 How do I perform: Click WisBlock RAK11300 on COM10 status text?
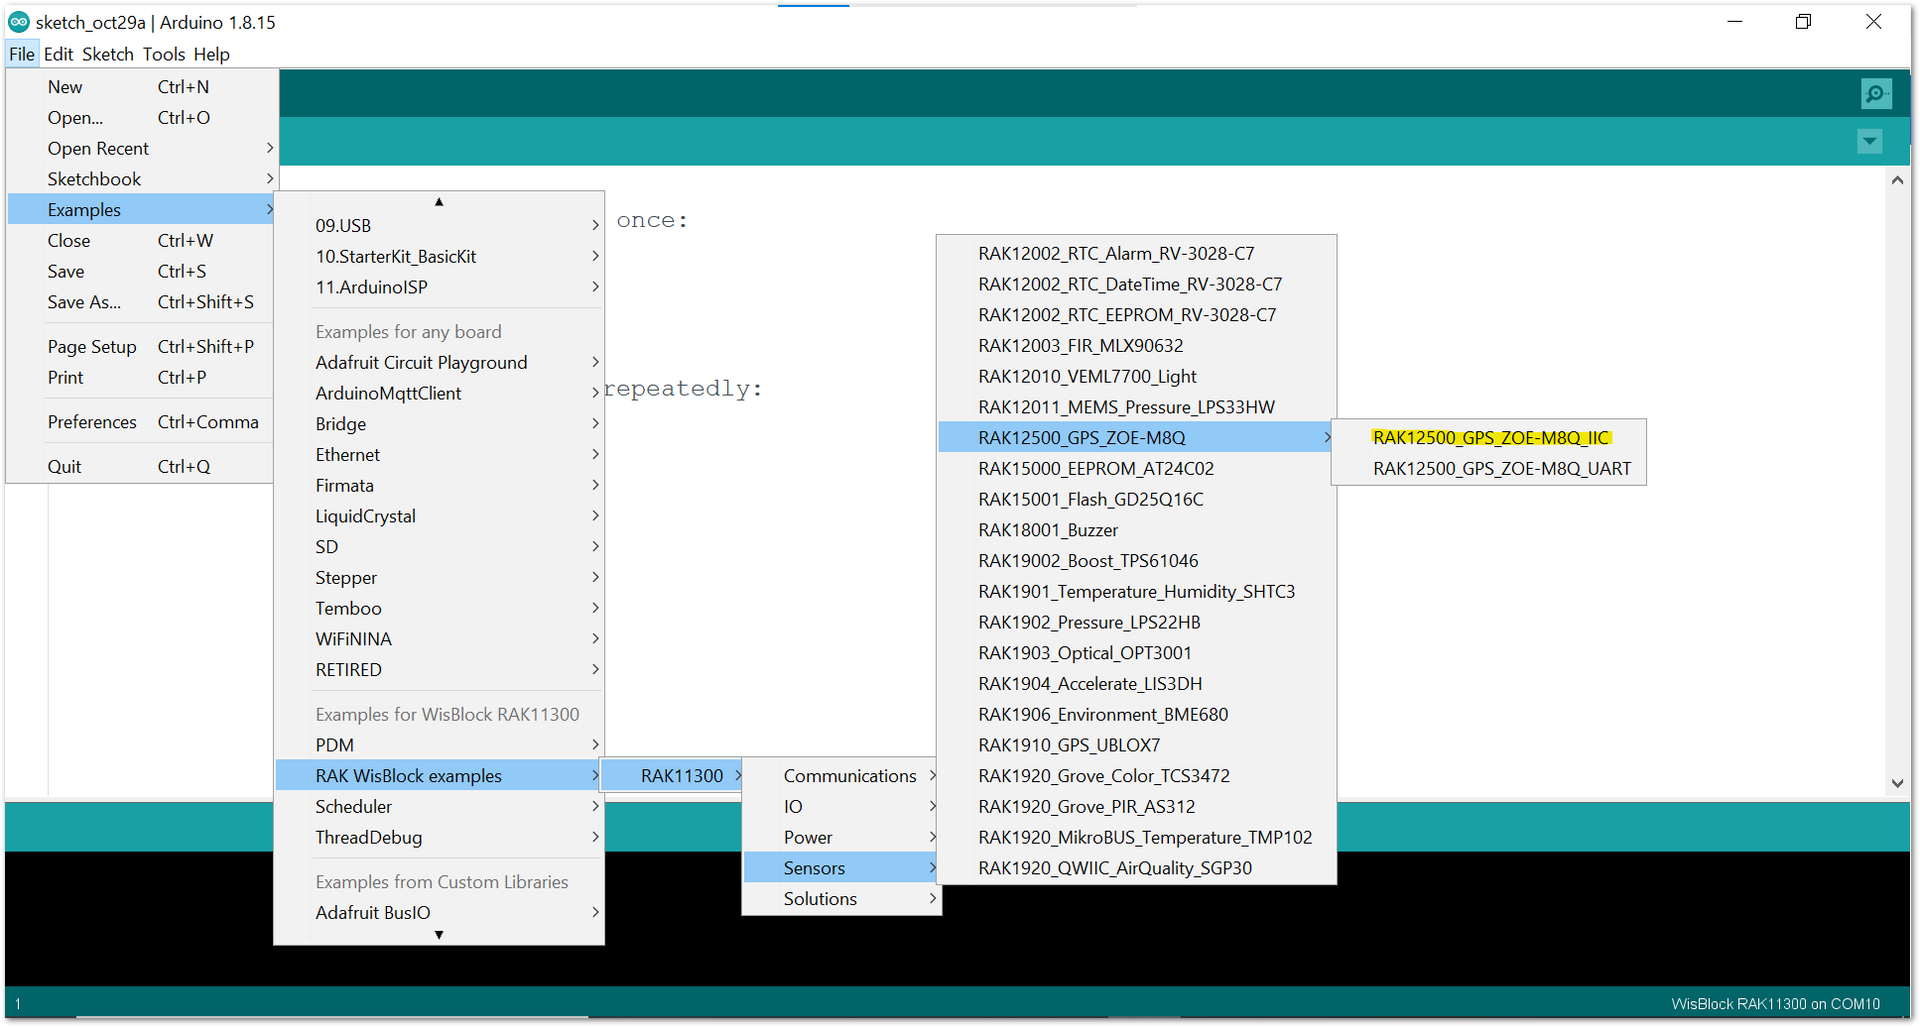tap(1775, 1004)
